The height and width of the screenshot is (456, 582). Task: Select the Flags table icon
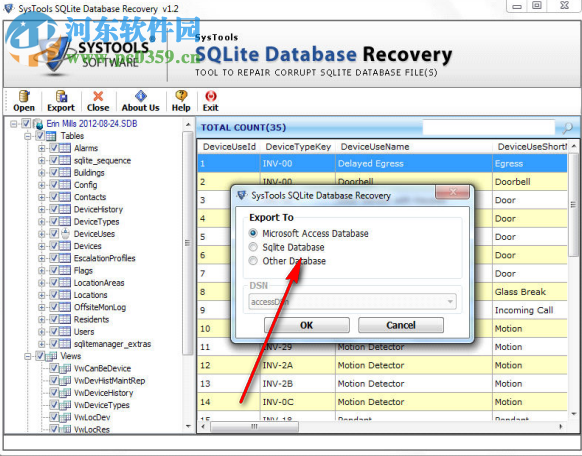coord(65,271)
